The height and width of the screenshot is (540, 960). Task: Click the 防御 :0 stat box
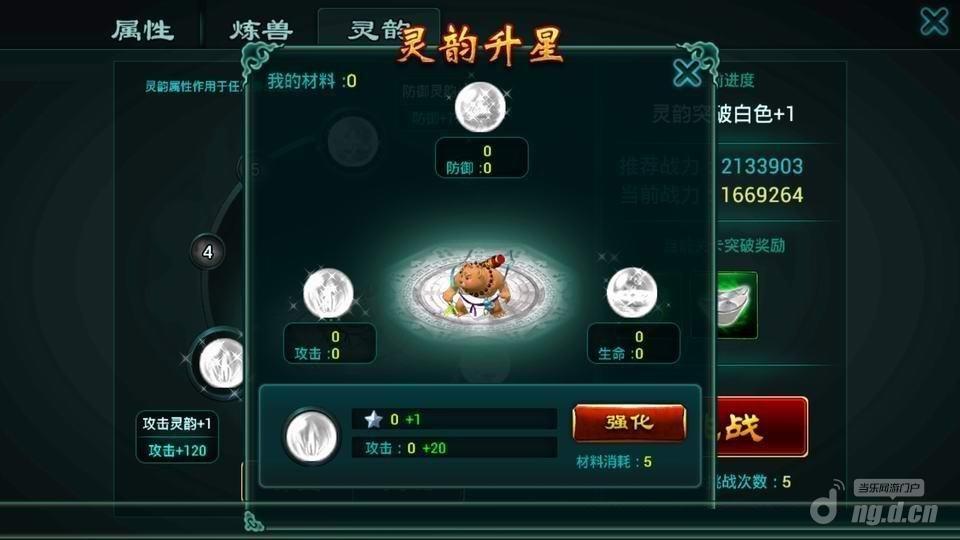[481, 159]
